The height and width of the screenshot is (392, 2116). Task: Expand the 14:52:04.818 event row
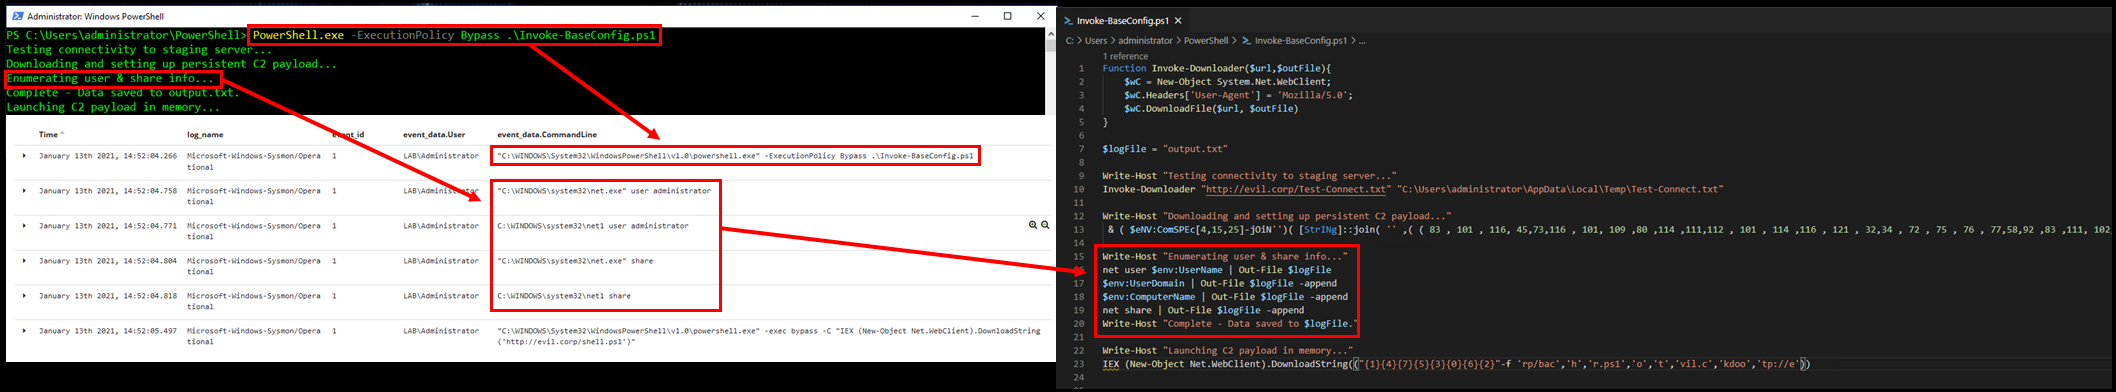coord(24,296)
